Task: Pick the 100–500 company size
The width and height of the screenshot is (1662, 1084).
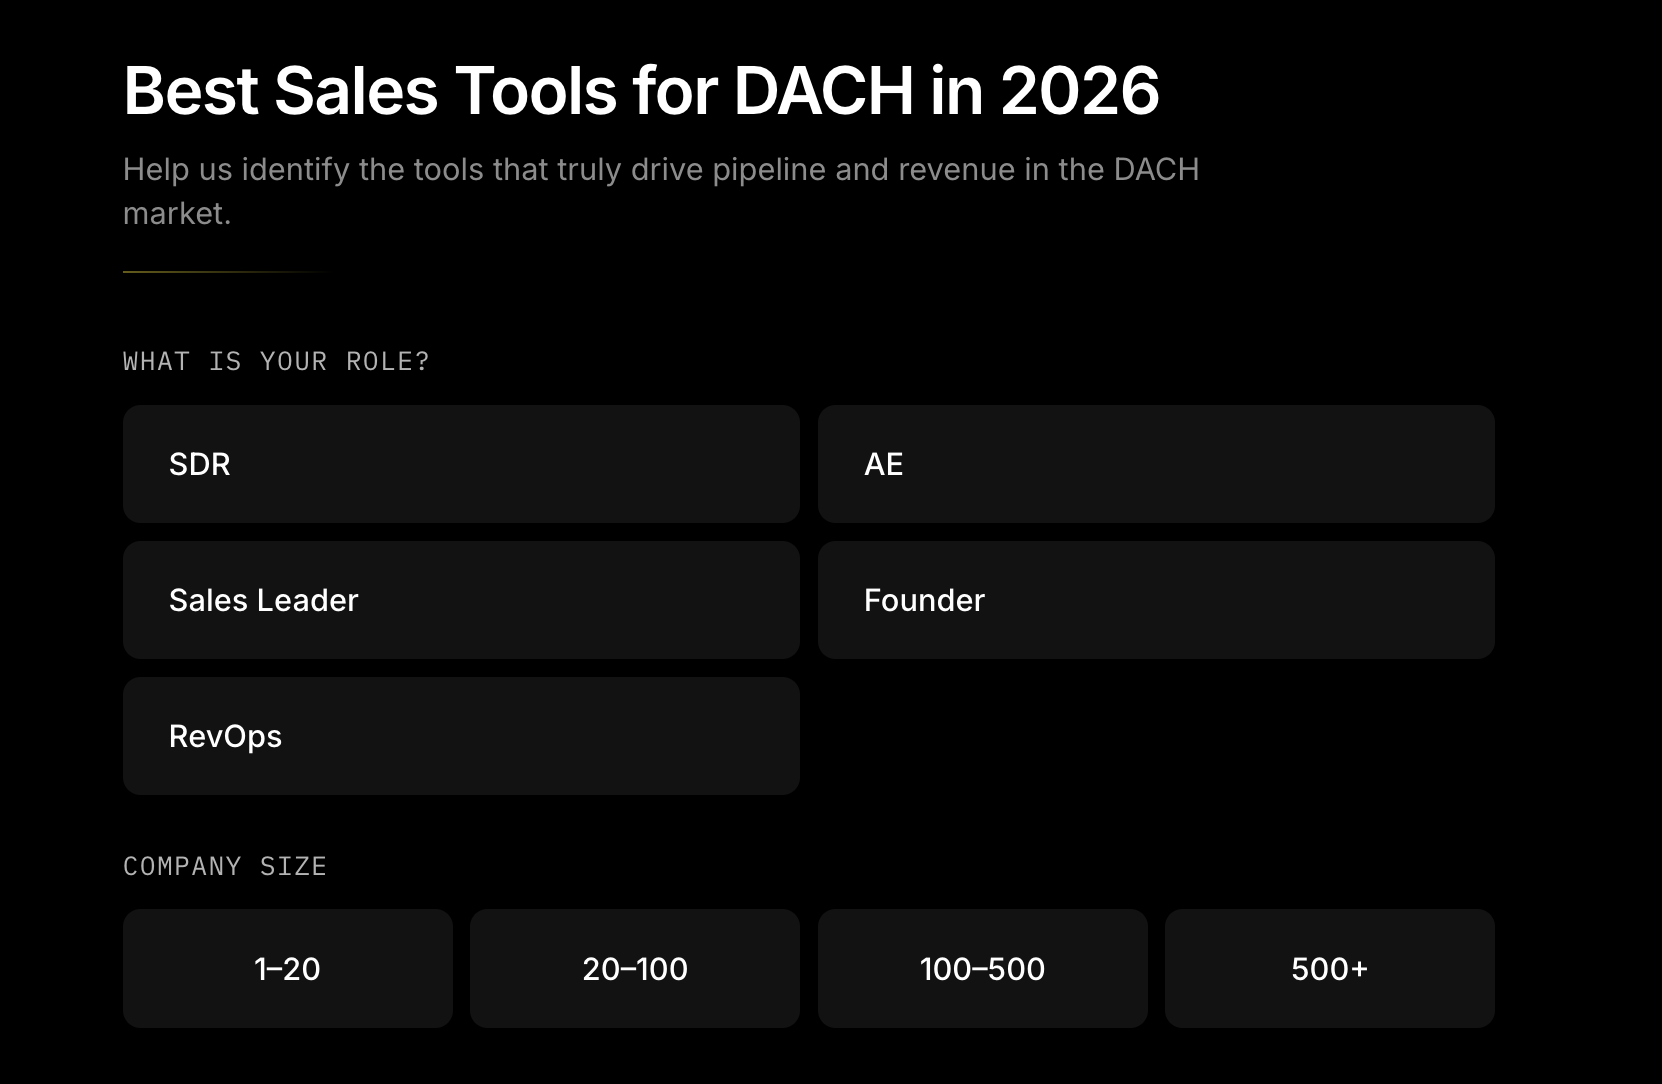Action: (x=982, y=968)
